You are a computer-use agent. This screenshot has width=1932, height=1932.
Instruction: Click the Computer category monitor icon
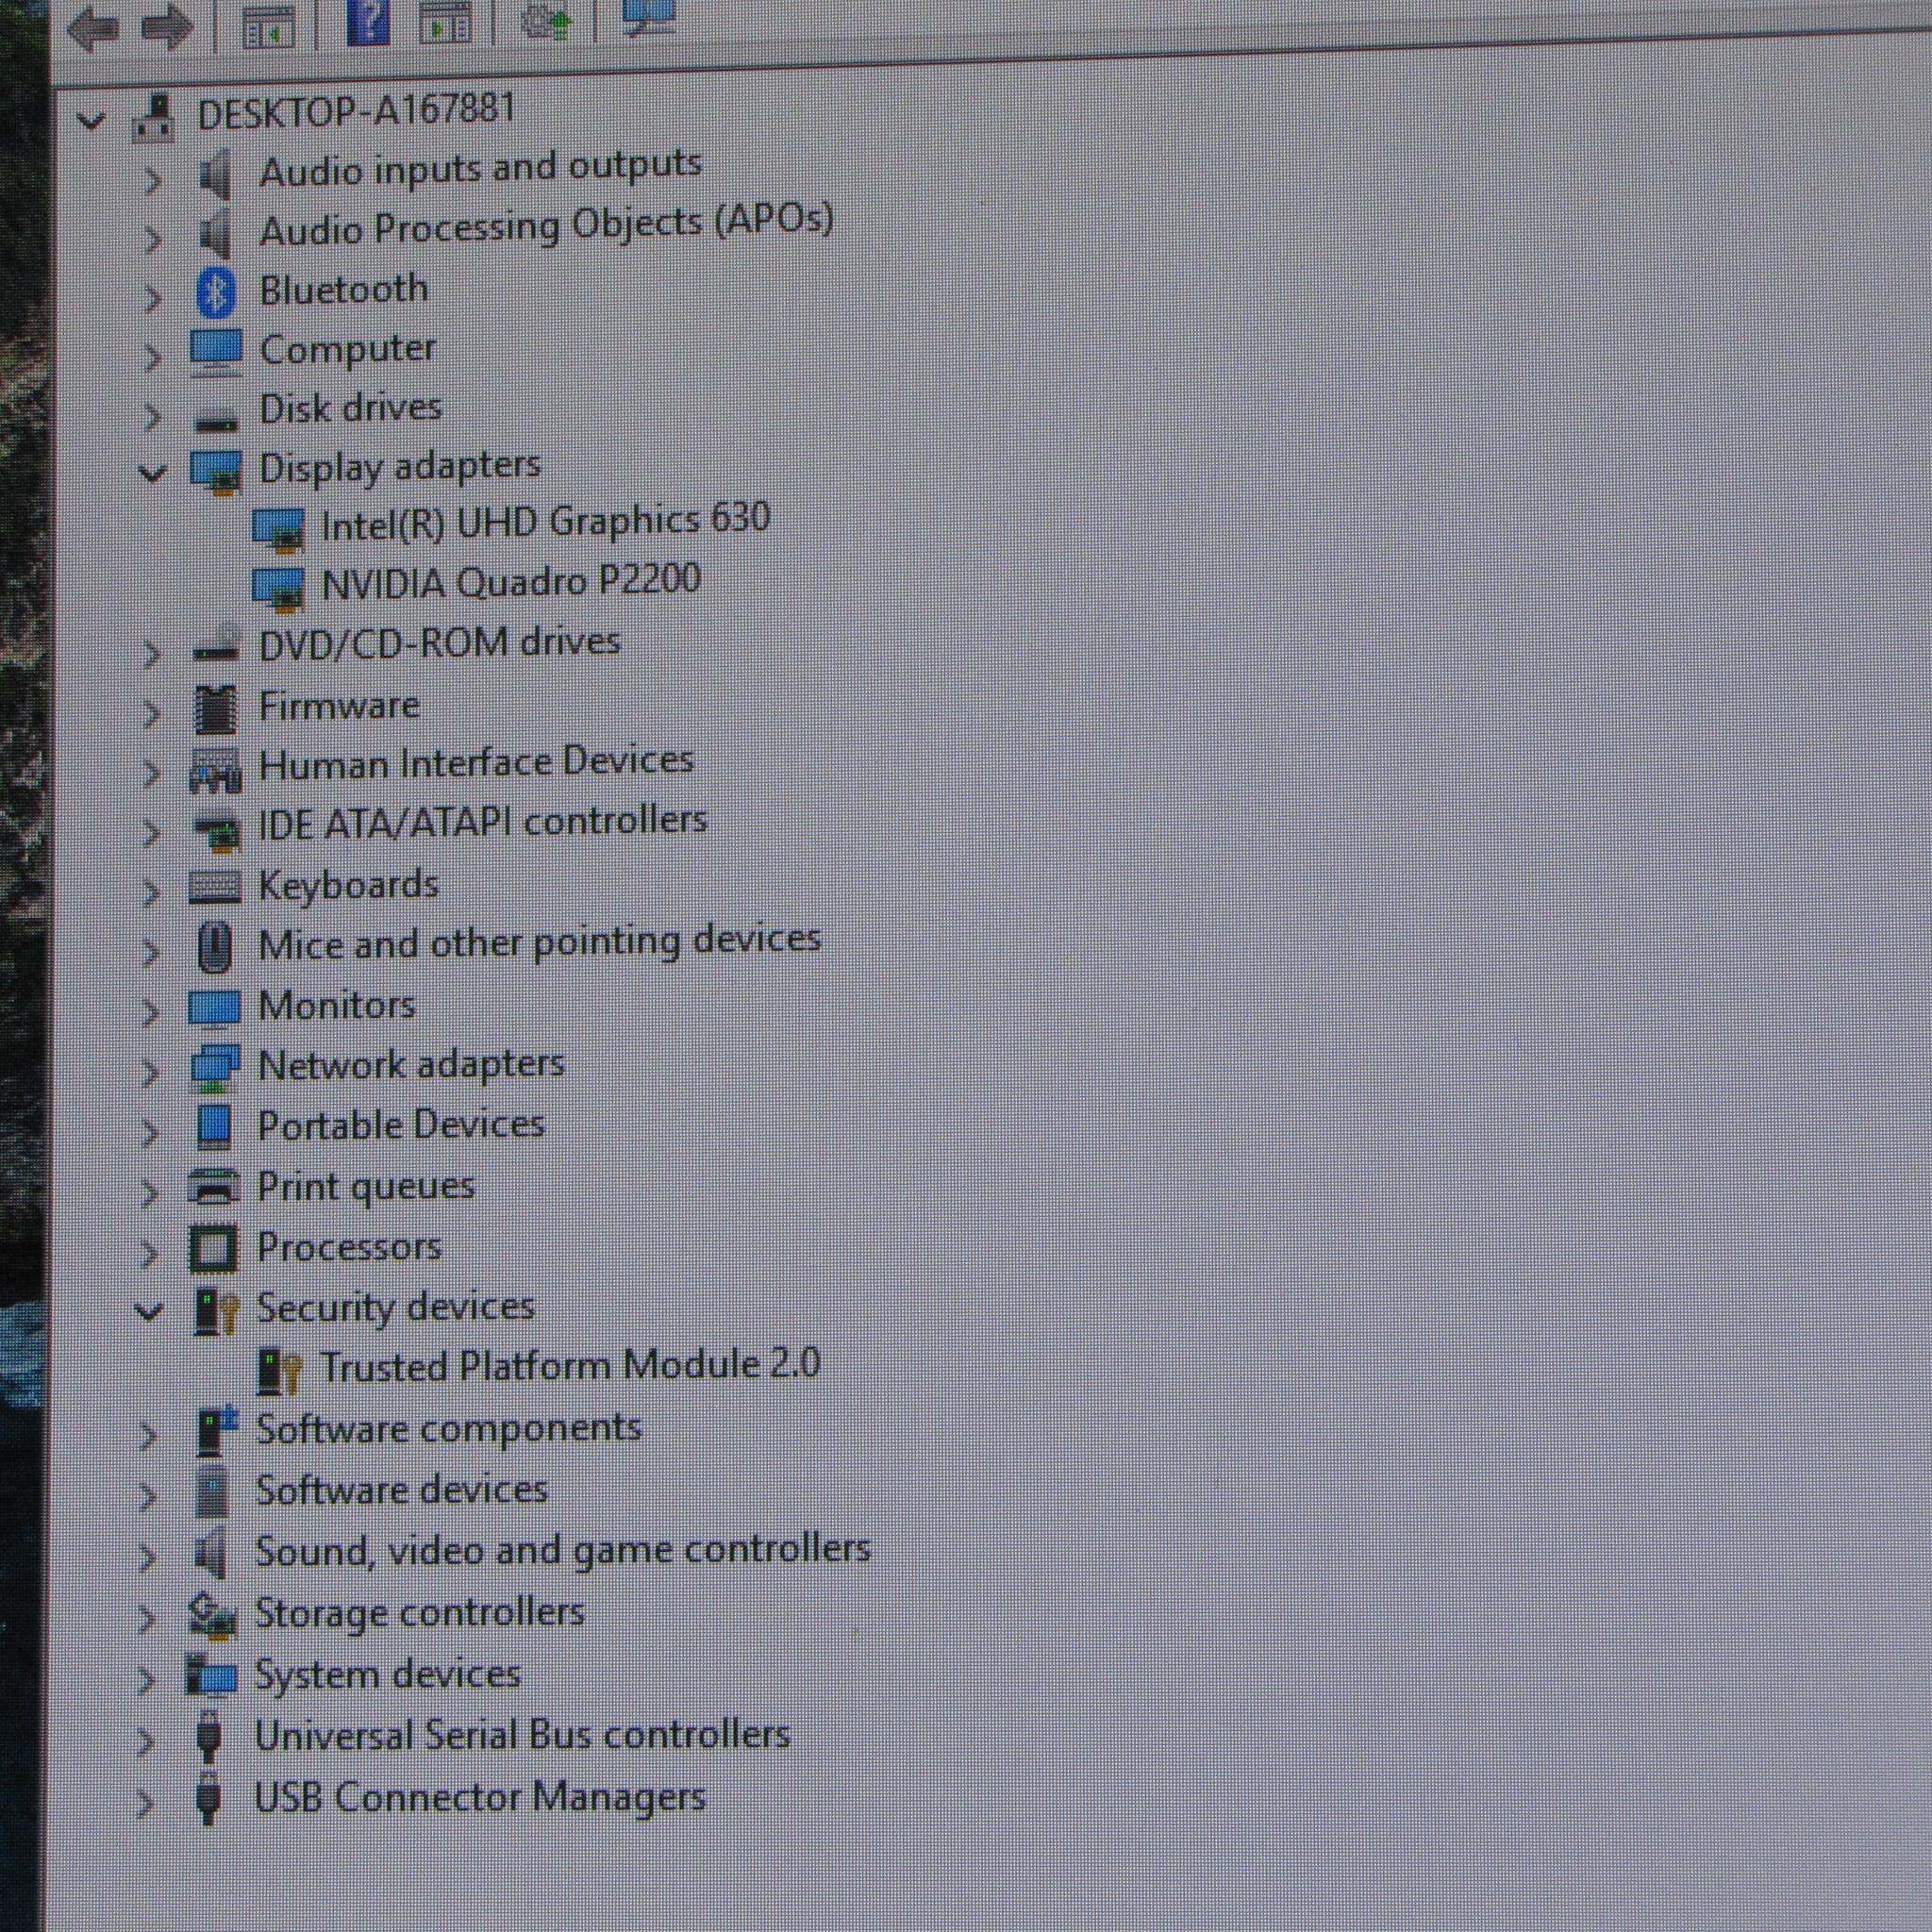pos(215,352)
